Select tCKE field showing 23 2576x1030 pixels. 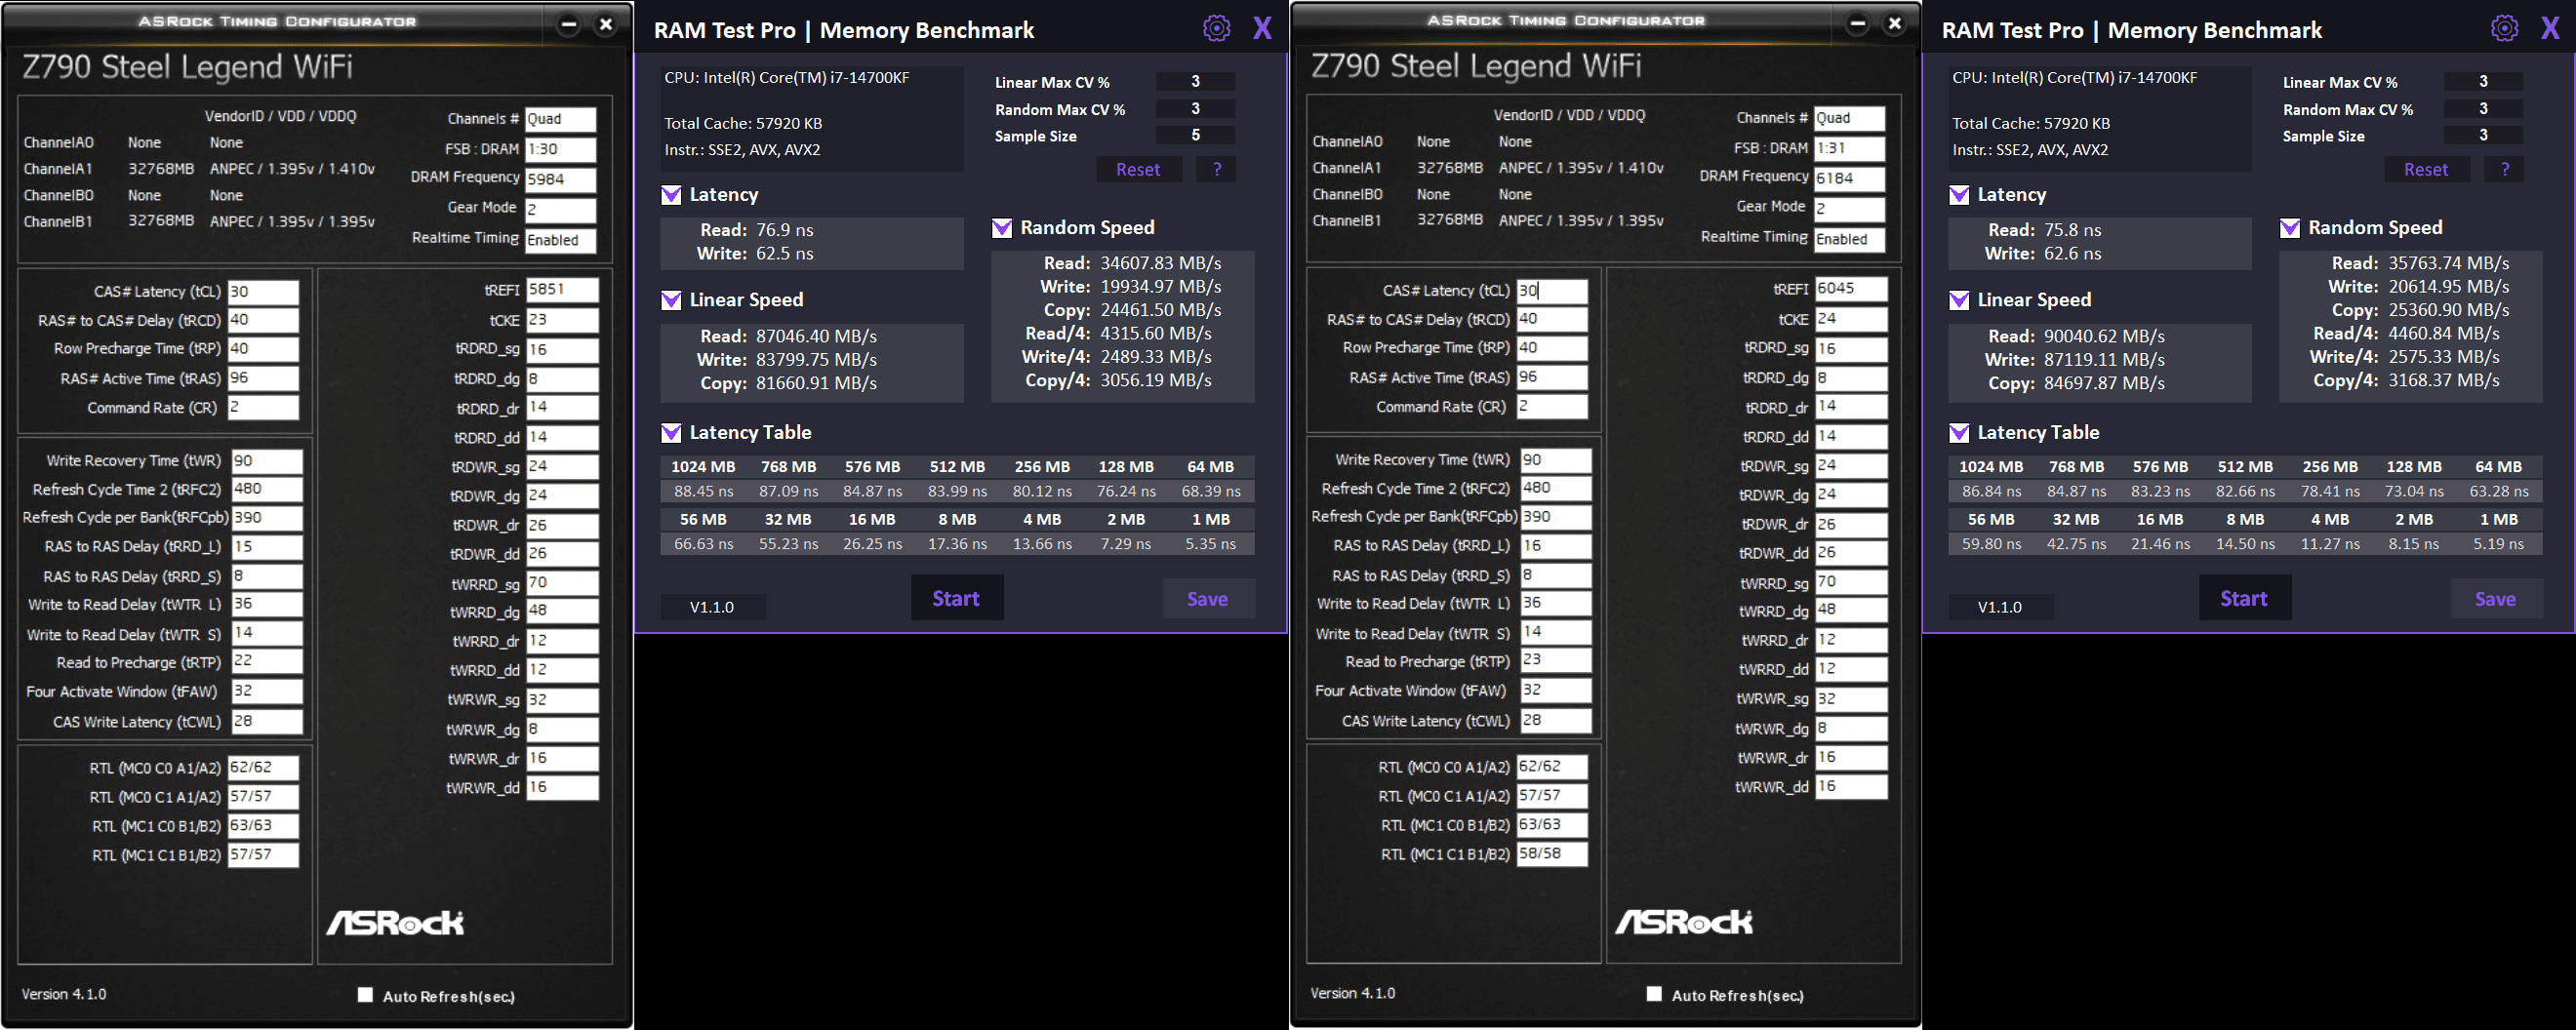click(x=563, y=320)
